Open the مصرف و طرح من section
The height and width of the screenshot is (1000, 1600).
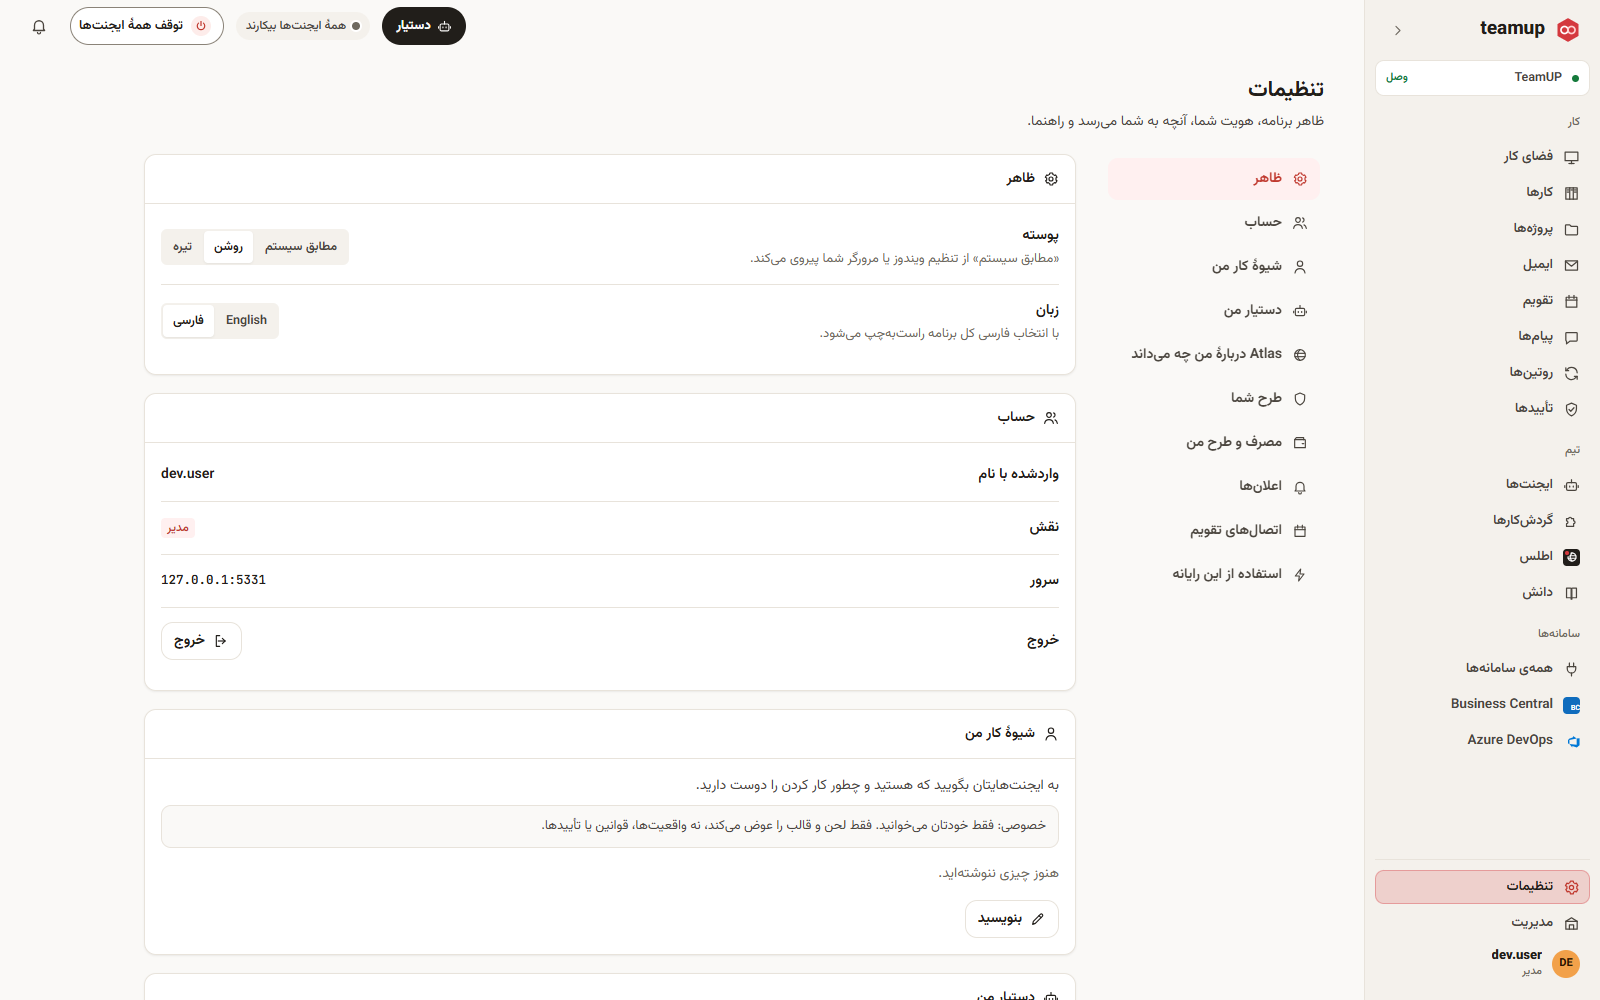pyautogui.click(x=1214, y=443)
